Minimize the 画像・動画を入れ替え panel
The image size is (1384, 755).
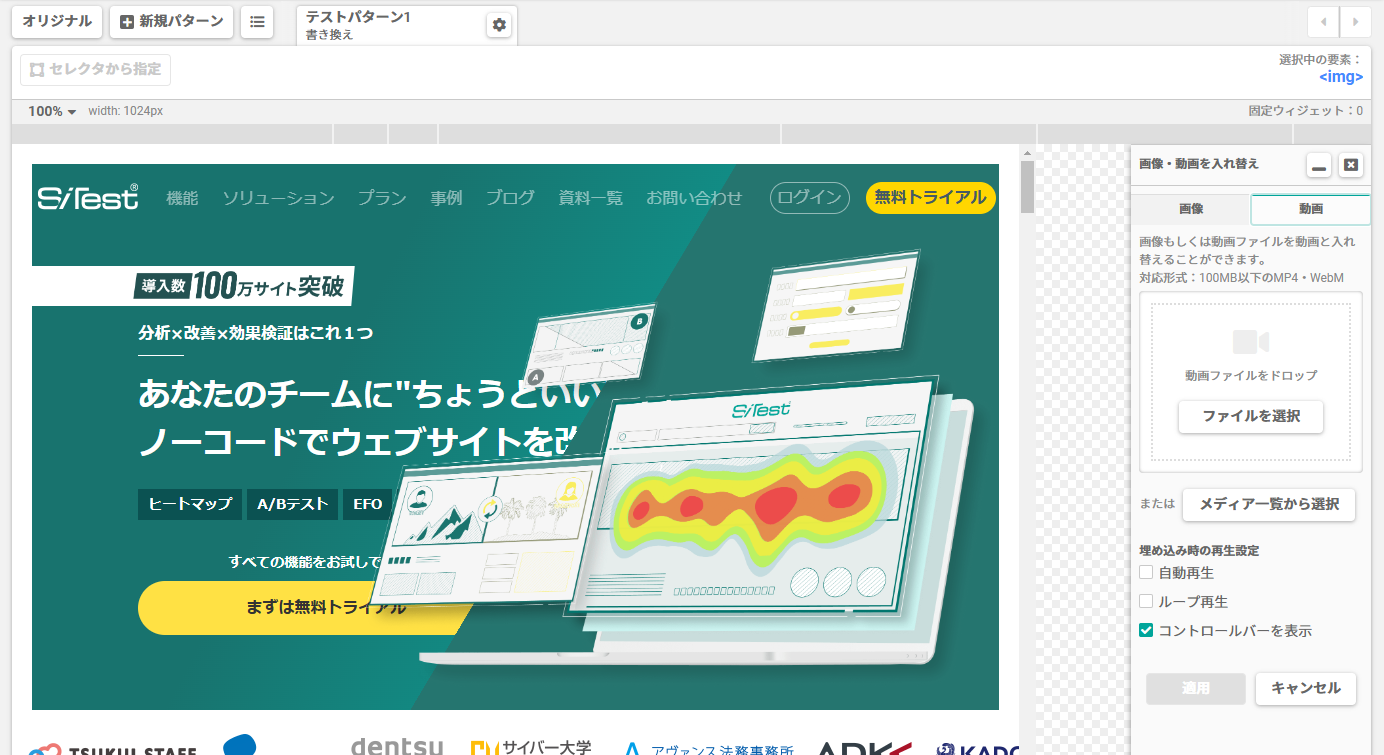pos(1319,165)
